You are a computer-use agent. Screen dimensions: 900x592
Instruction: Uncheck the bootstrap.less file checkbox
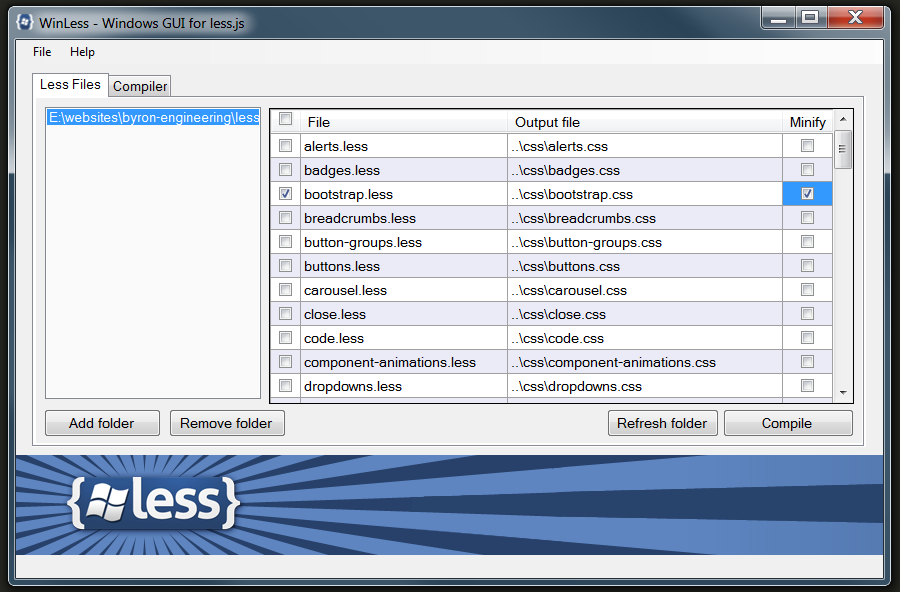coord(285,194)
